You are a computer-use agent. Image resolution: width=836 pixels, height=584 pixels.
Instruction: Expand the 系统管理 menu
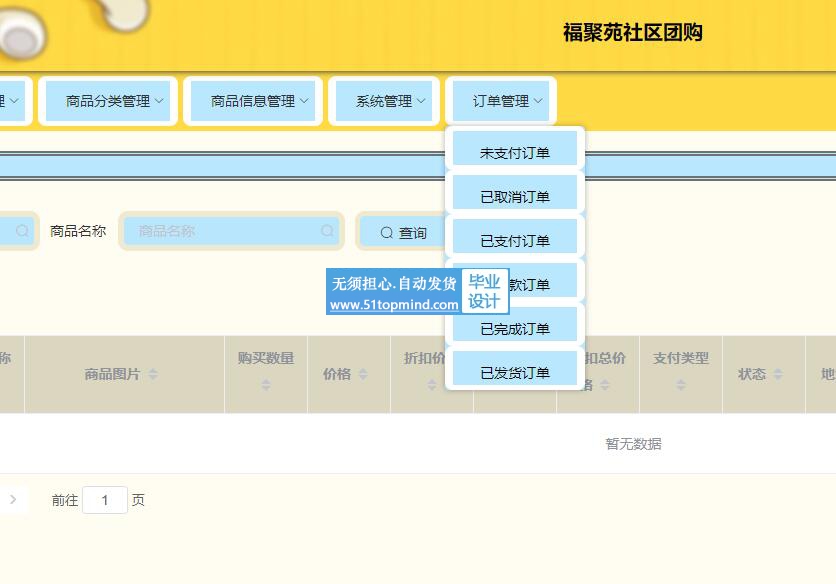(x=384, y=101)
